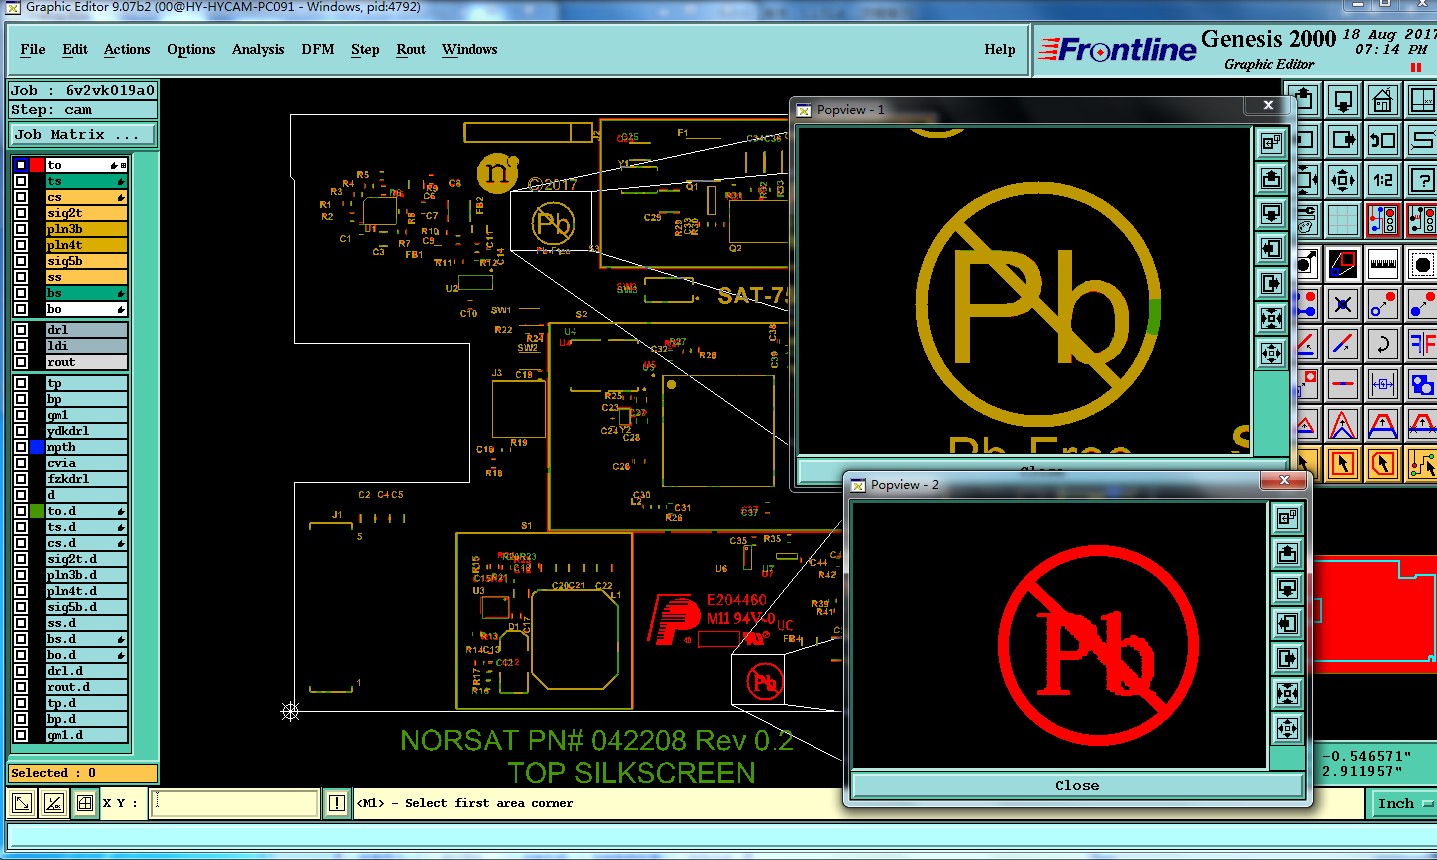Toggle display checkbox for layer sig2t
This screenshot has width=1437, height=860.
(21, 213)
